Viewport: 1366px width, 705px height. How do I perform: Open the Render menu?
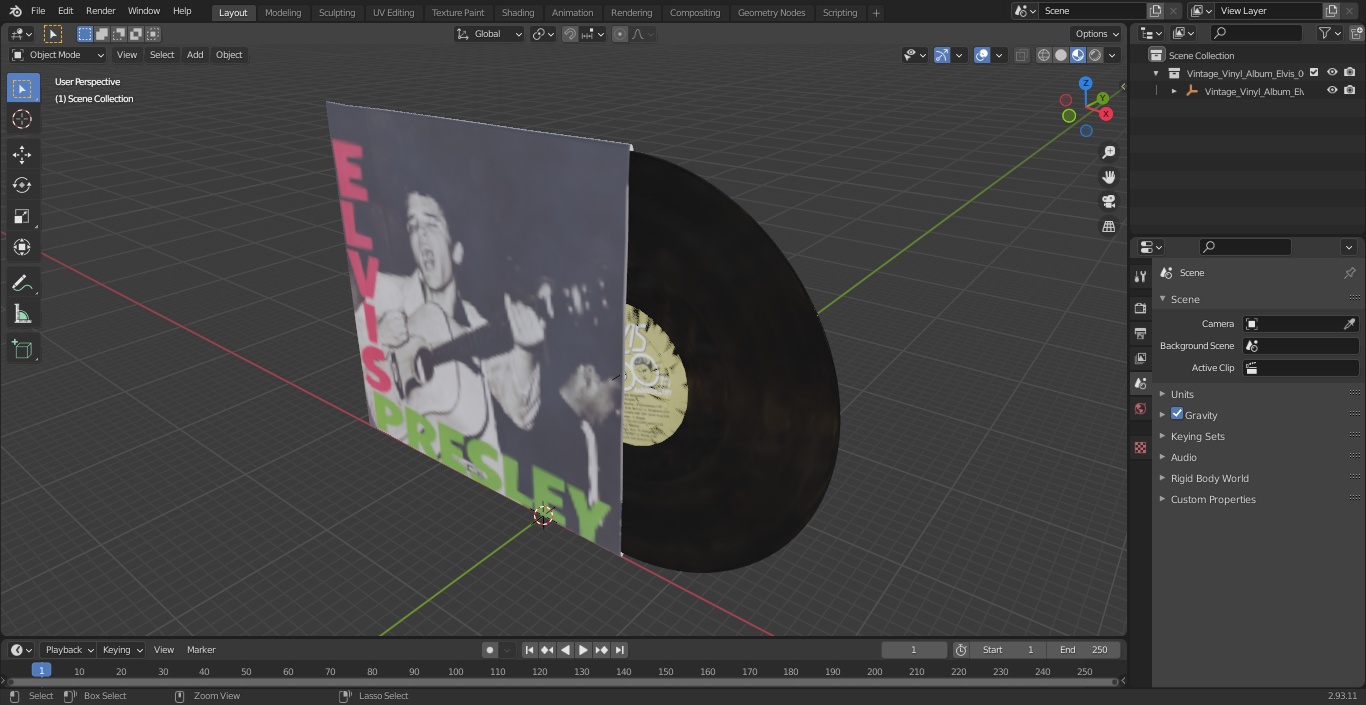[x=100, y=11]
